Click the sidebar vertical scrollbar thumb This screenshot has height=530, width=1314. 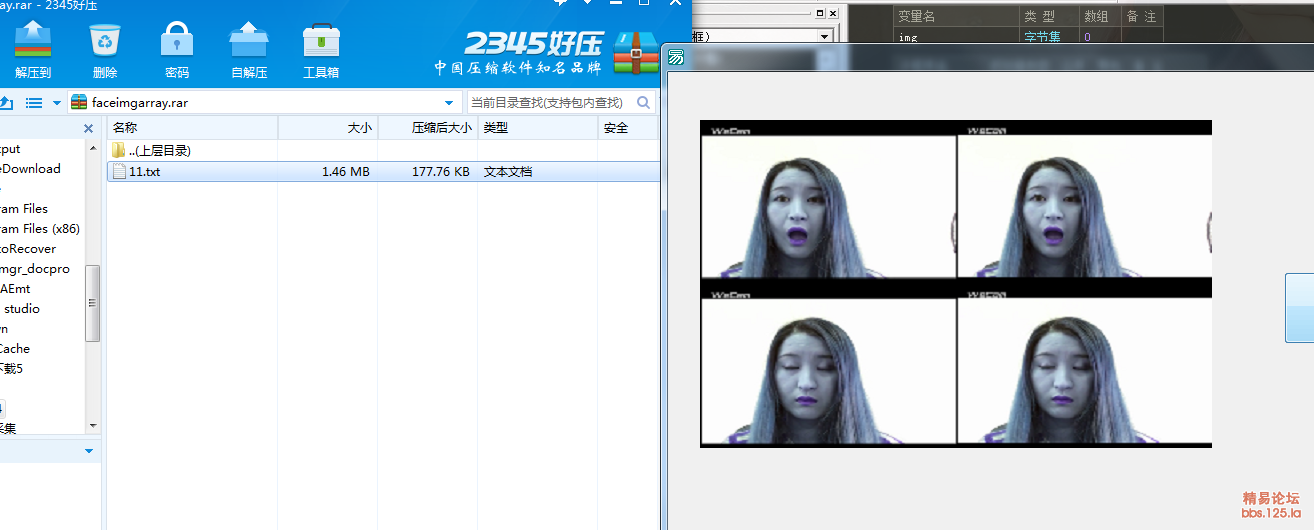click(x=93, y=303)
